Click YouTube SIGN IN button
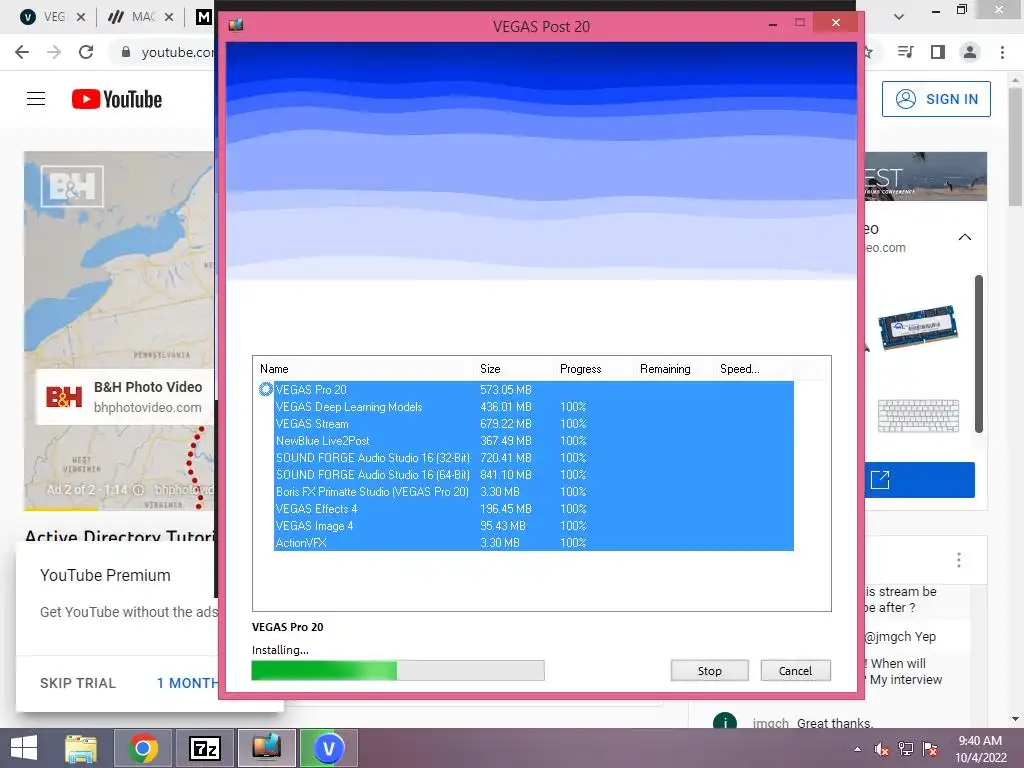The width and height of the screenshot is (1024, 768). pyautogui.click(x=936, y=99)
